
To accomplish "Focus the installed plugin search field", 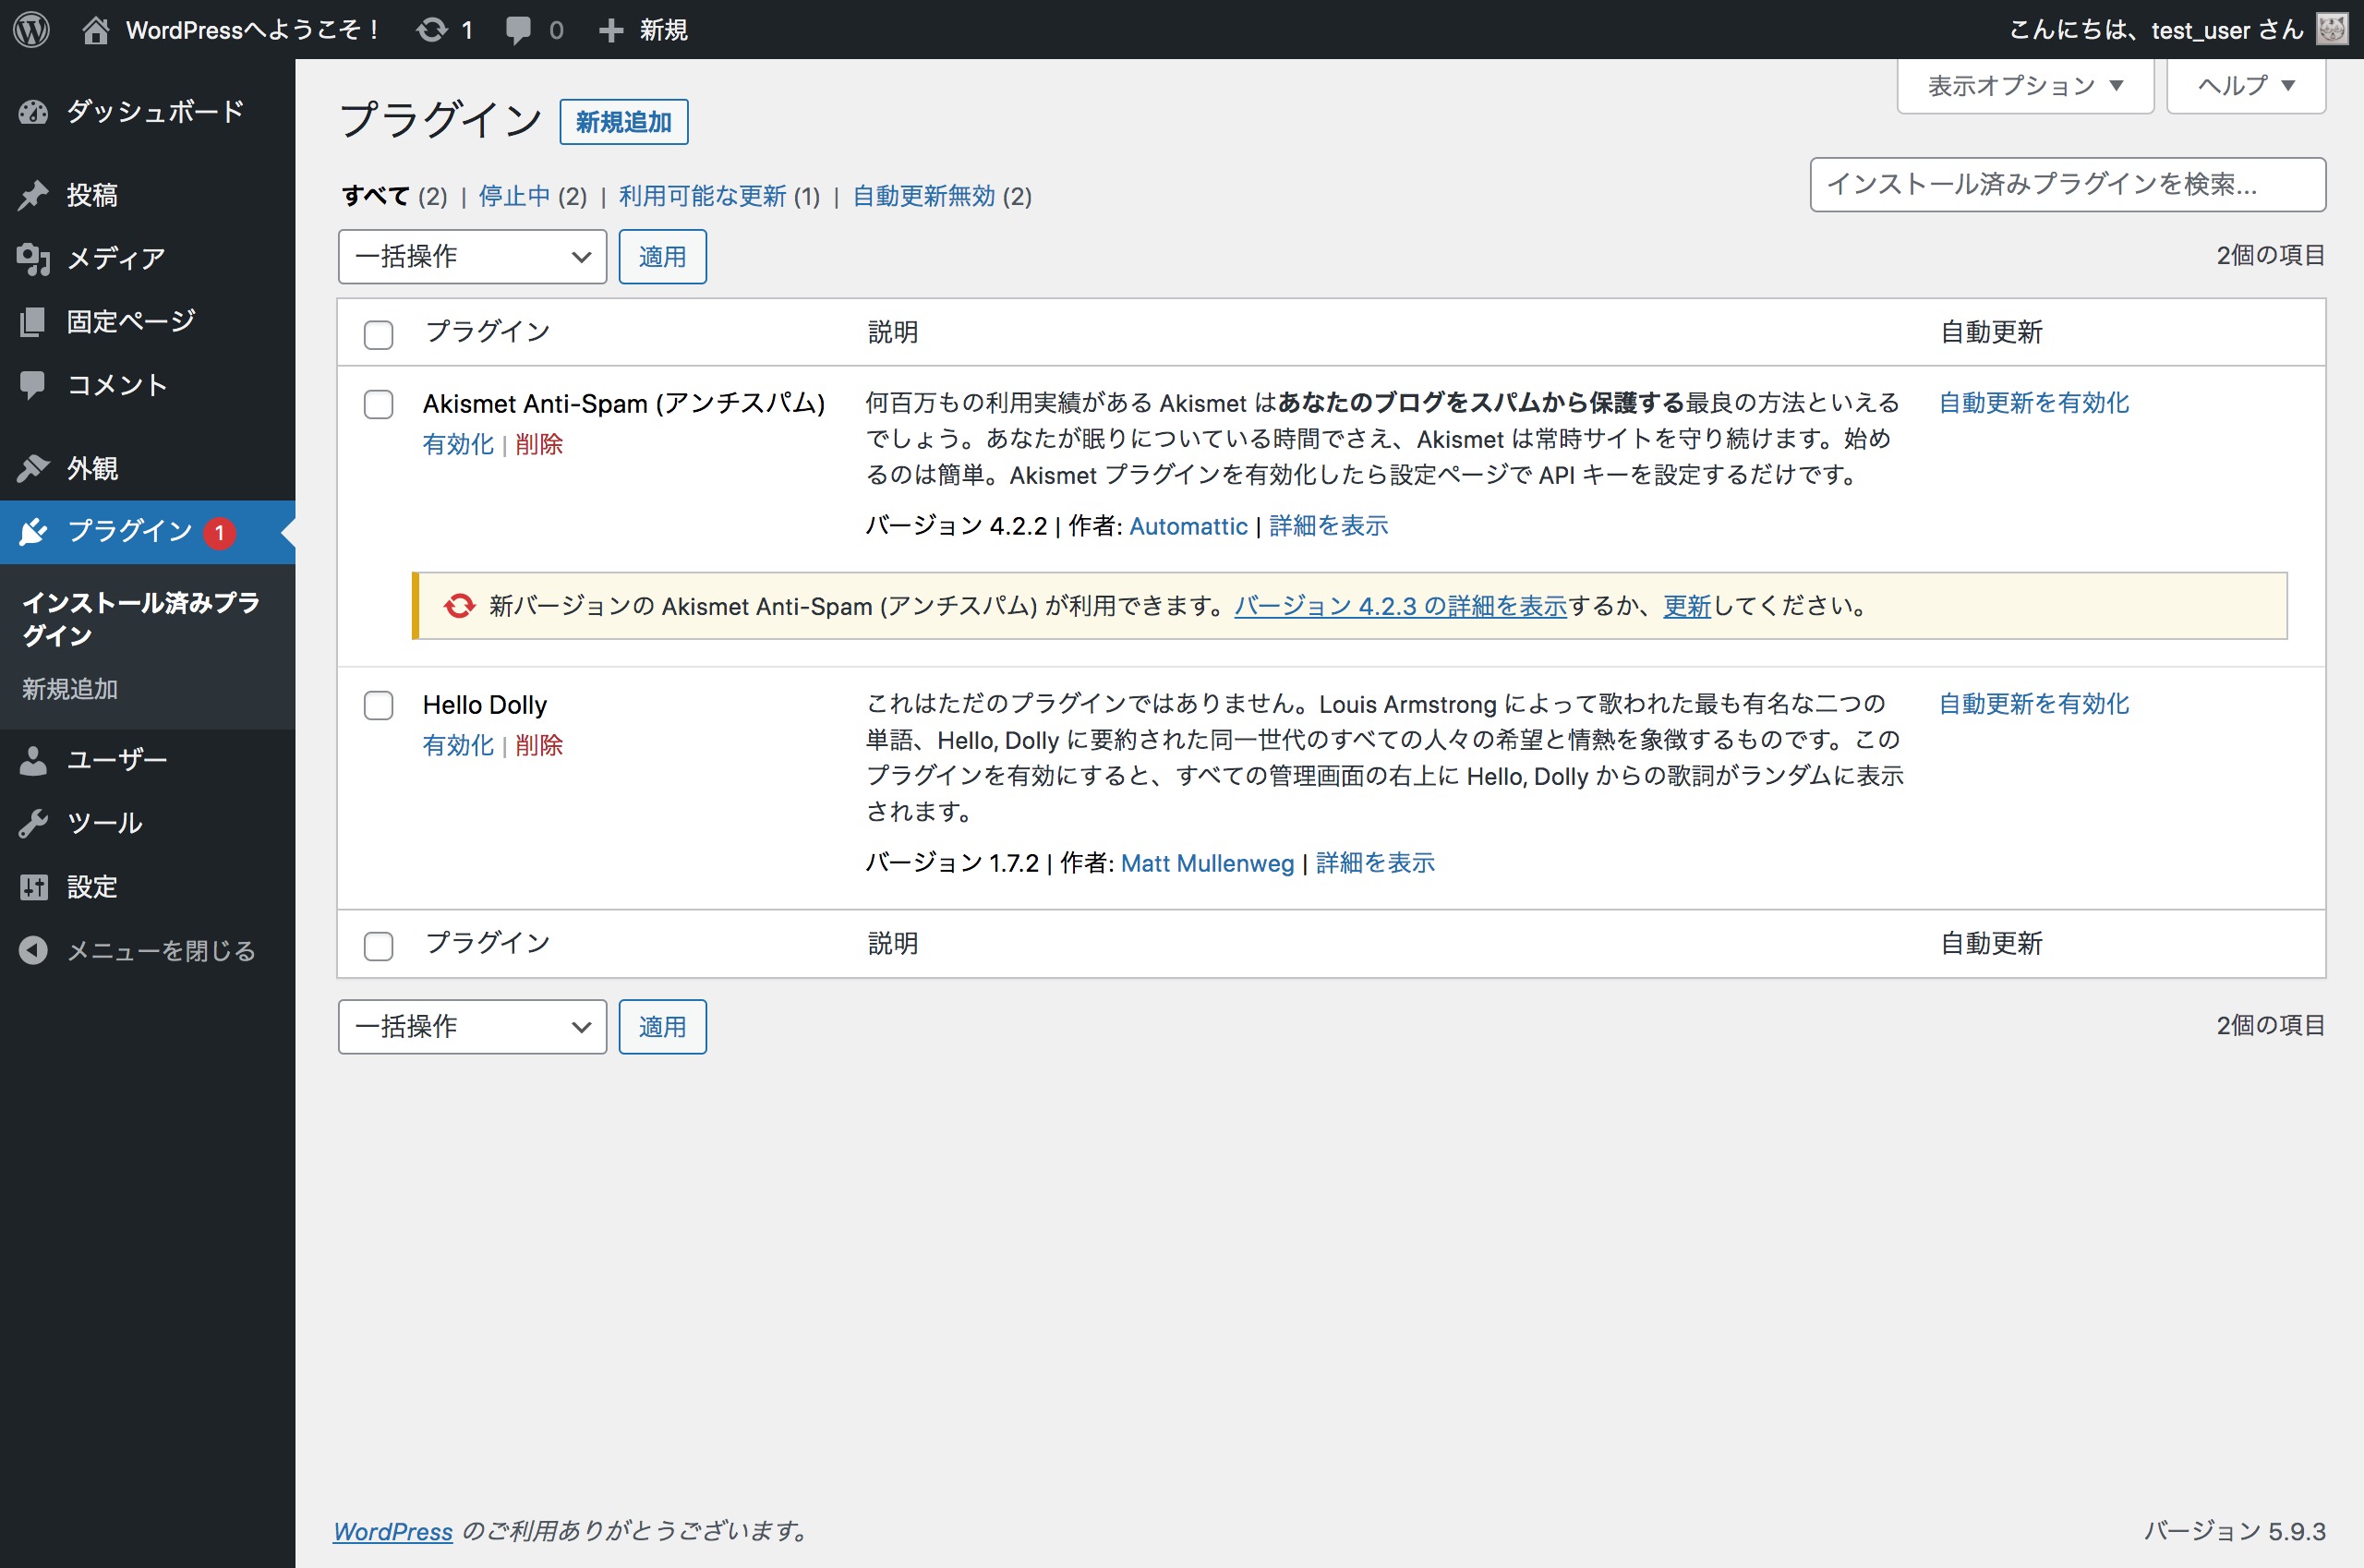I will click(x=2066, y=184).
